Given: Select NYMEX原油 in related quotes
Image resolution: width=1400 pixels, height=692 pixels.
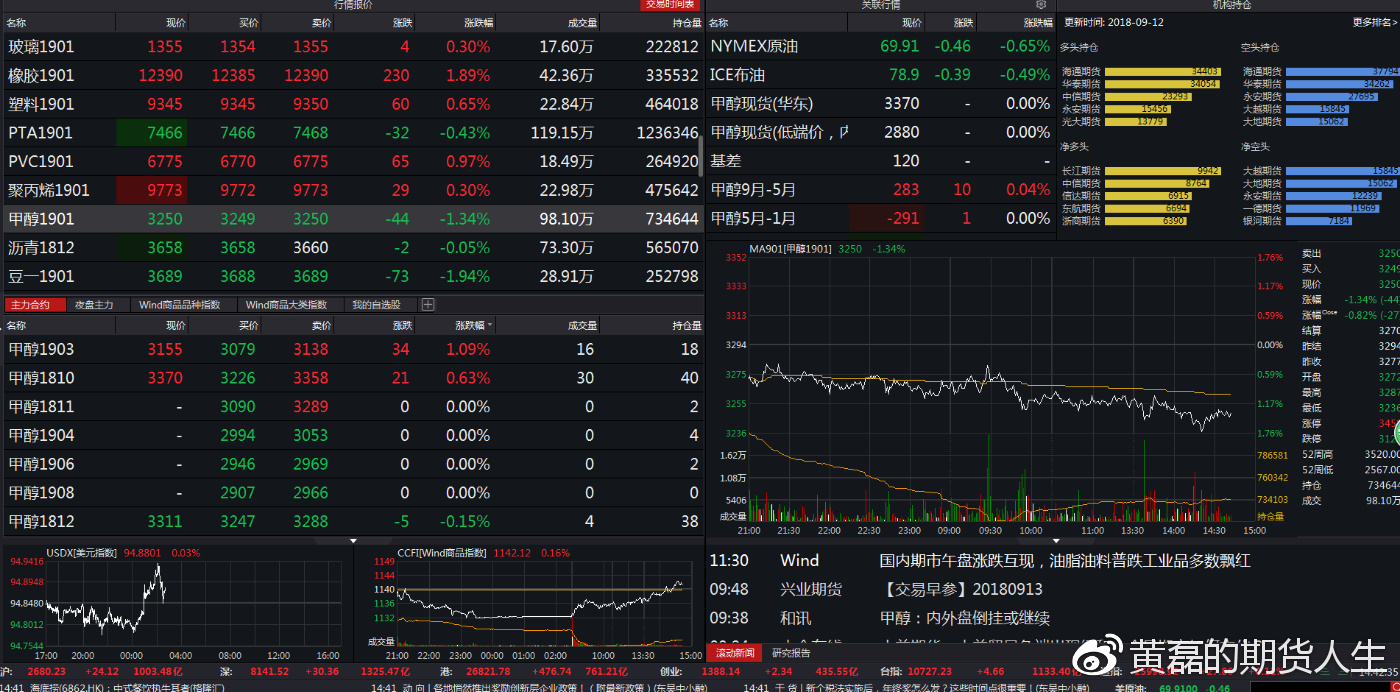Looking at the screenshot, I should [880, 46].
